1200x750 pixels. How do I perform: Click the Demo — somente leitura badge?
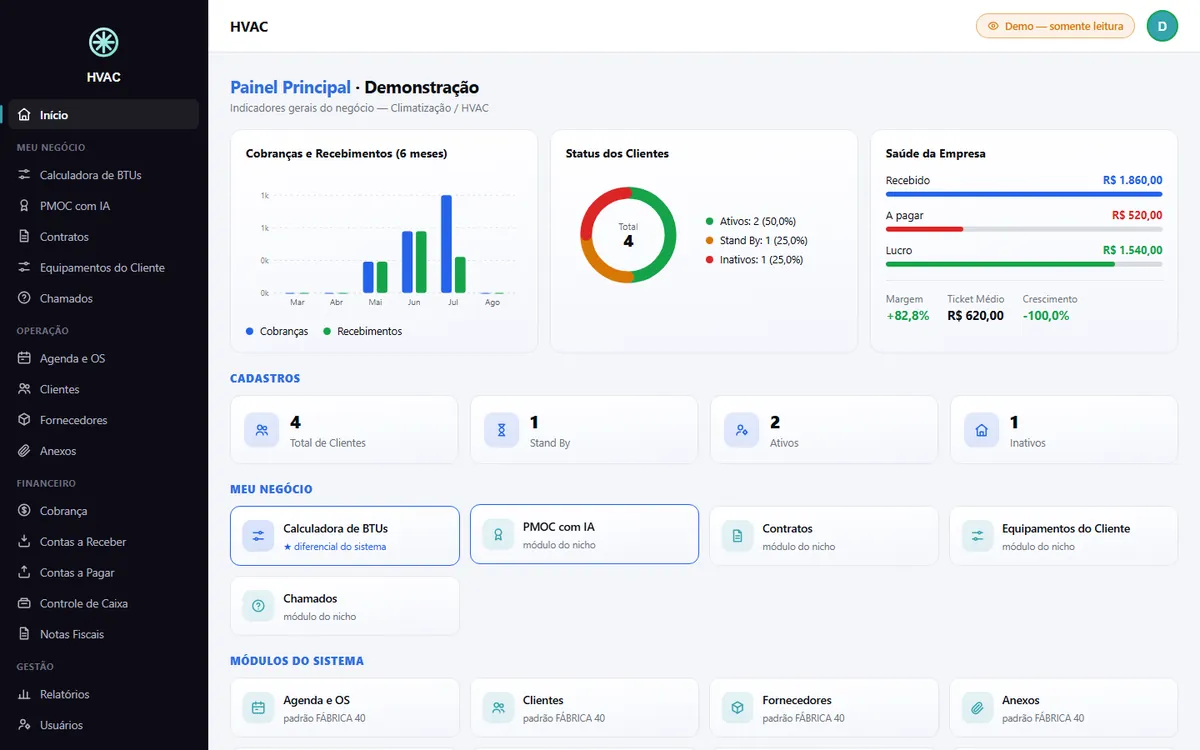pyautogui.click(x=1055, y=26)
